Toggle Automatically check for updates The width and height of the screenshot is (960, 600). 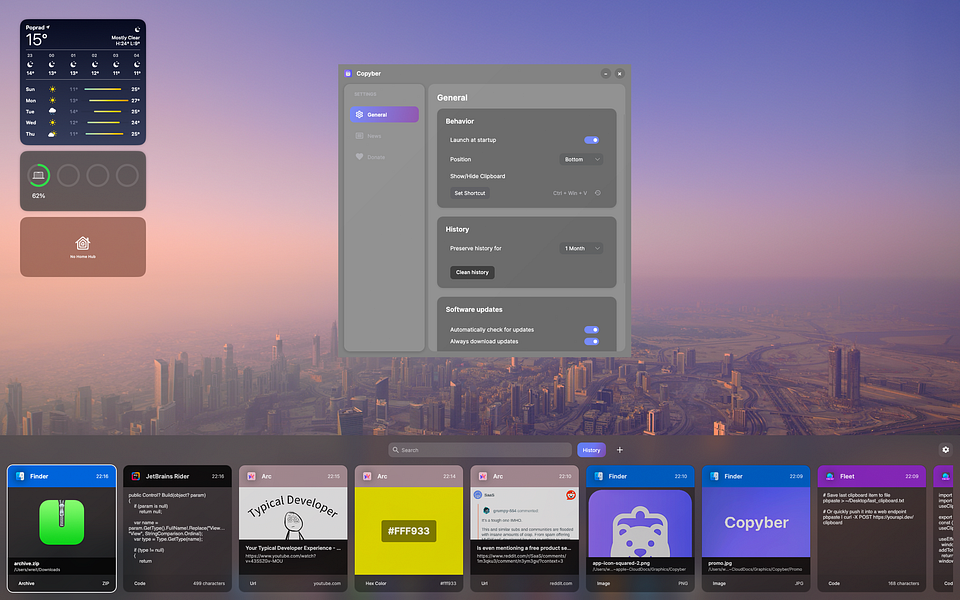[x=591, y=329]
